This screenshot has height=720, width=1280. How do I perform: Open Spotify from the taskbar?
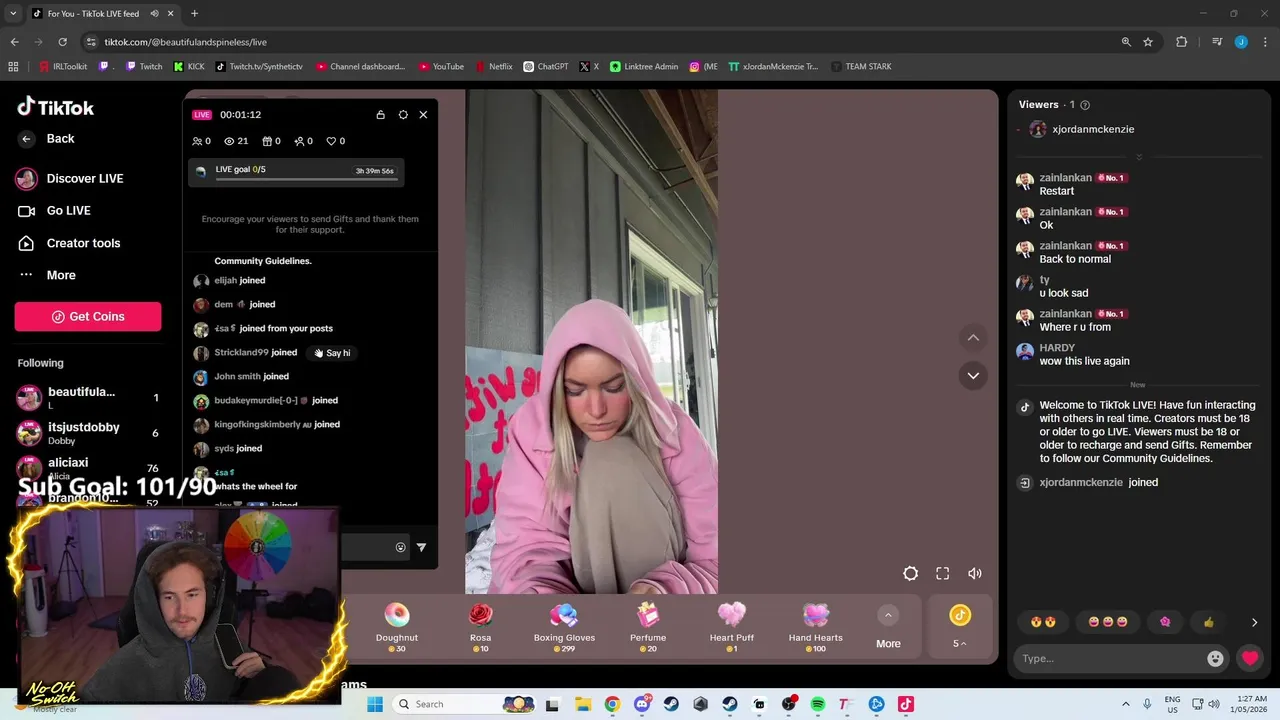coord(818,704)
